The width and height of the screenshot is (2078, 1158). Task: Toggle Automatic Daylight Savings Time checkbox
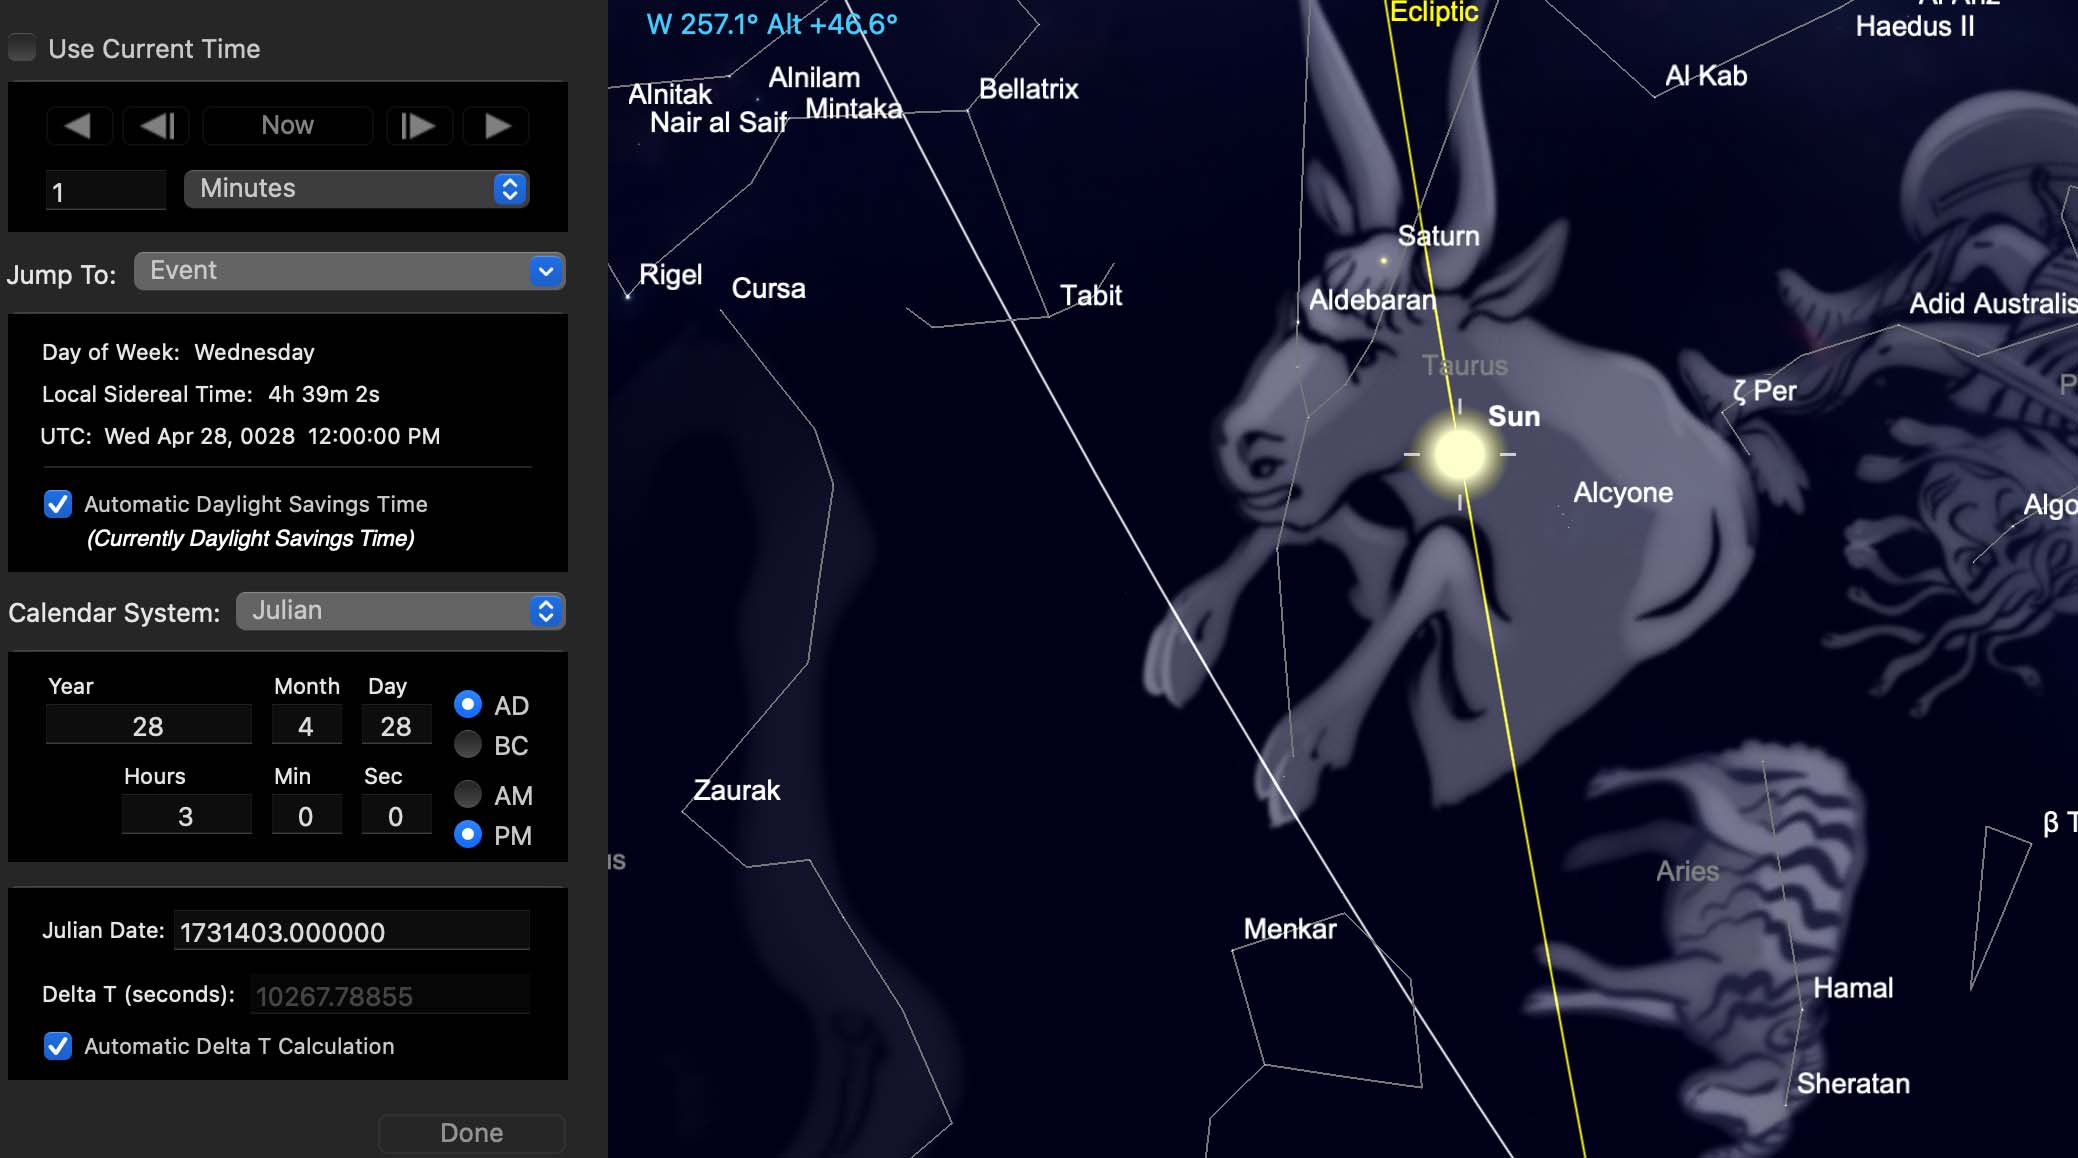pyautogui.click(x=58, y=504)
